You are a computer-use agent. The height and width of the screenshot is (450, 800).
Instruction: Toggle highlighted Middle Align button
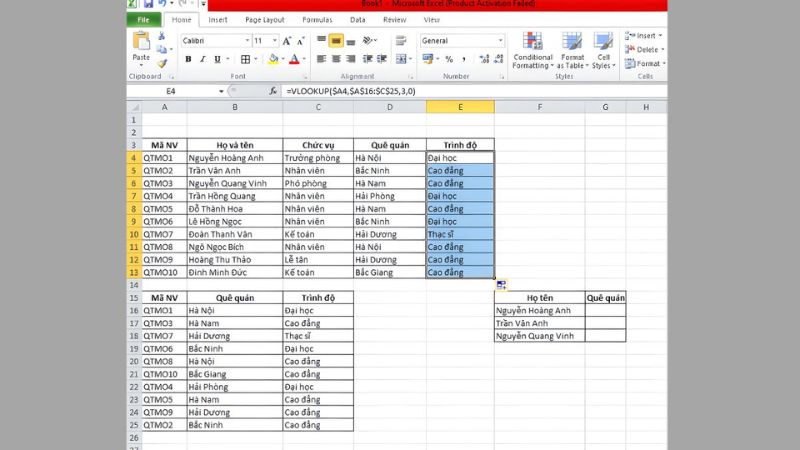pyautogui.click(x=336, y=40)
